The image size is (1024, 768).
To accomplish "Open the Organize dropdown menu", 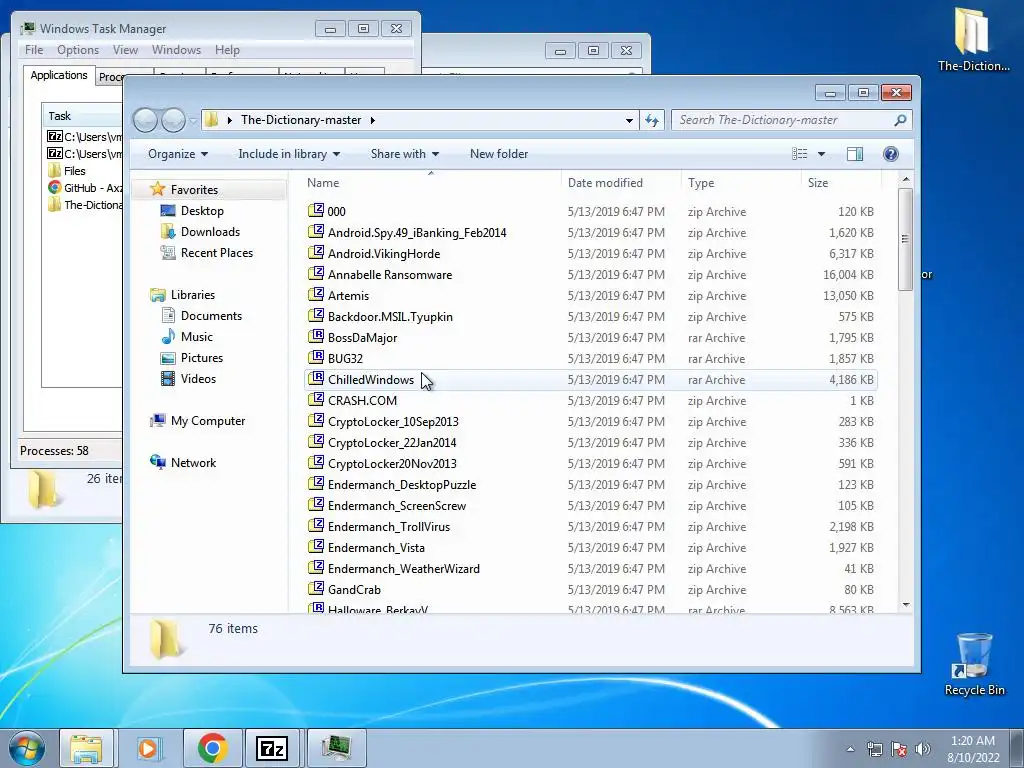I will pyautogui.click(x=178, y=154).
